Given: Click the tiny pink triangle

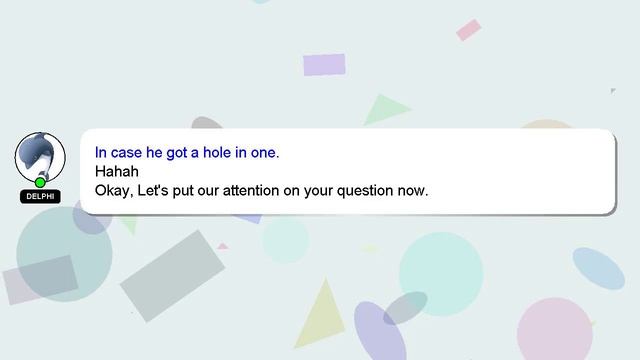Looking at the screenshot, I should [x=223, y=246].
